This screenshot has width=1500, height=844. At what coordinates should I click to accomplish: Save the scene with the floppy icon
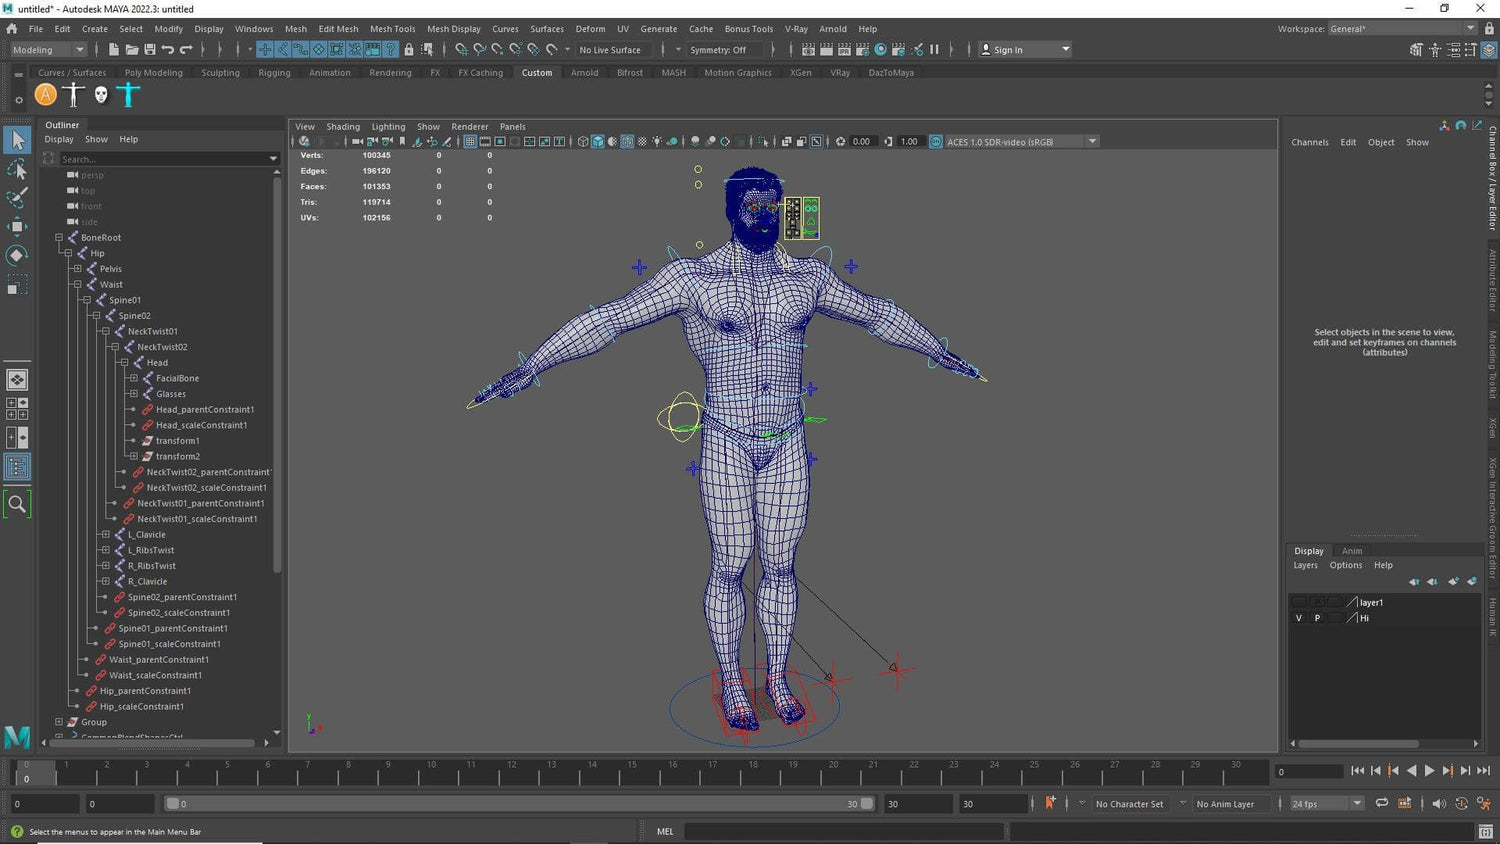tap(150, 49)
